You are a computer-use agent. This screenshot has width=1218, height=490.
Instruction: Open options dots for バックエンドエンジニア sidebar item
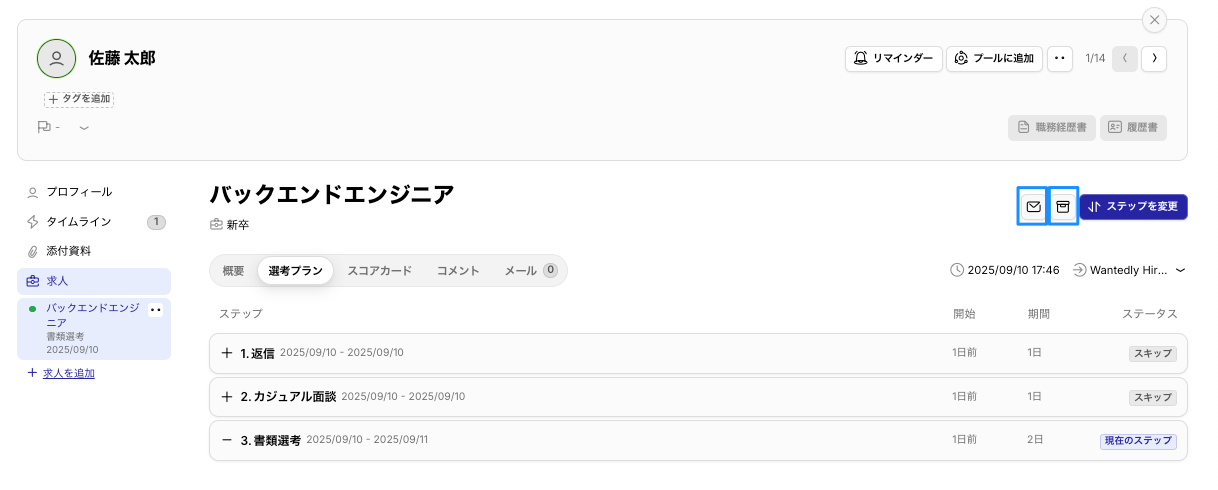coord(155,310)
